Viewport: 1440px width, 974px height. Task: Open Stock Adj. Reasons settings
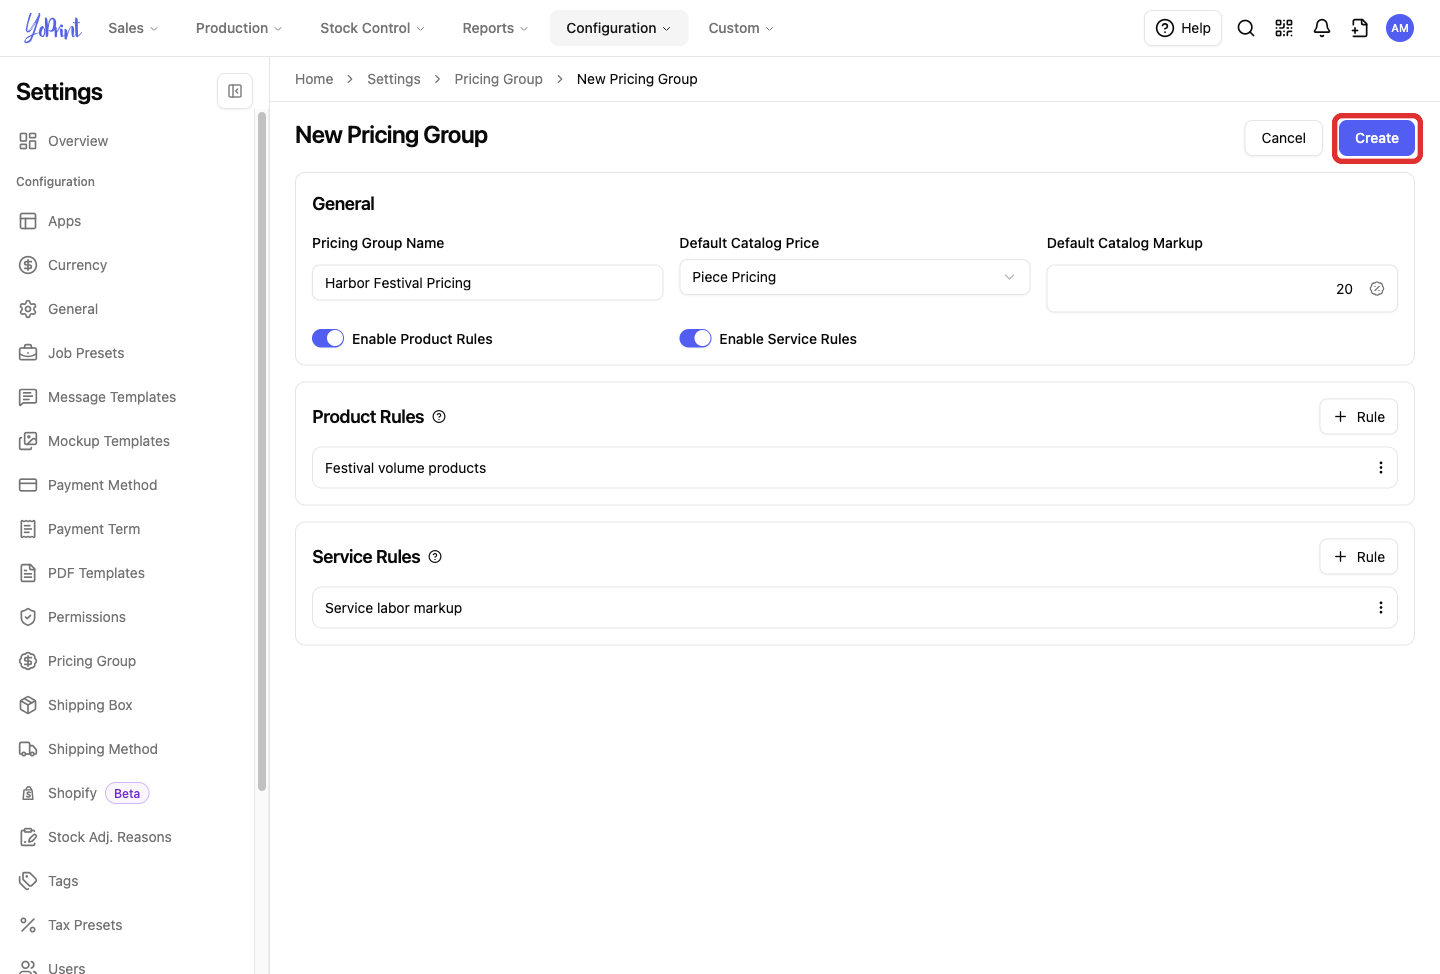point(110,837)
